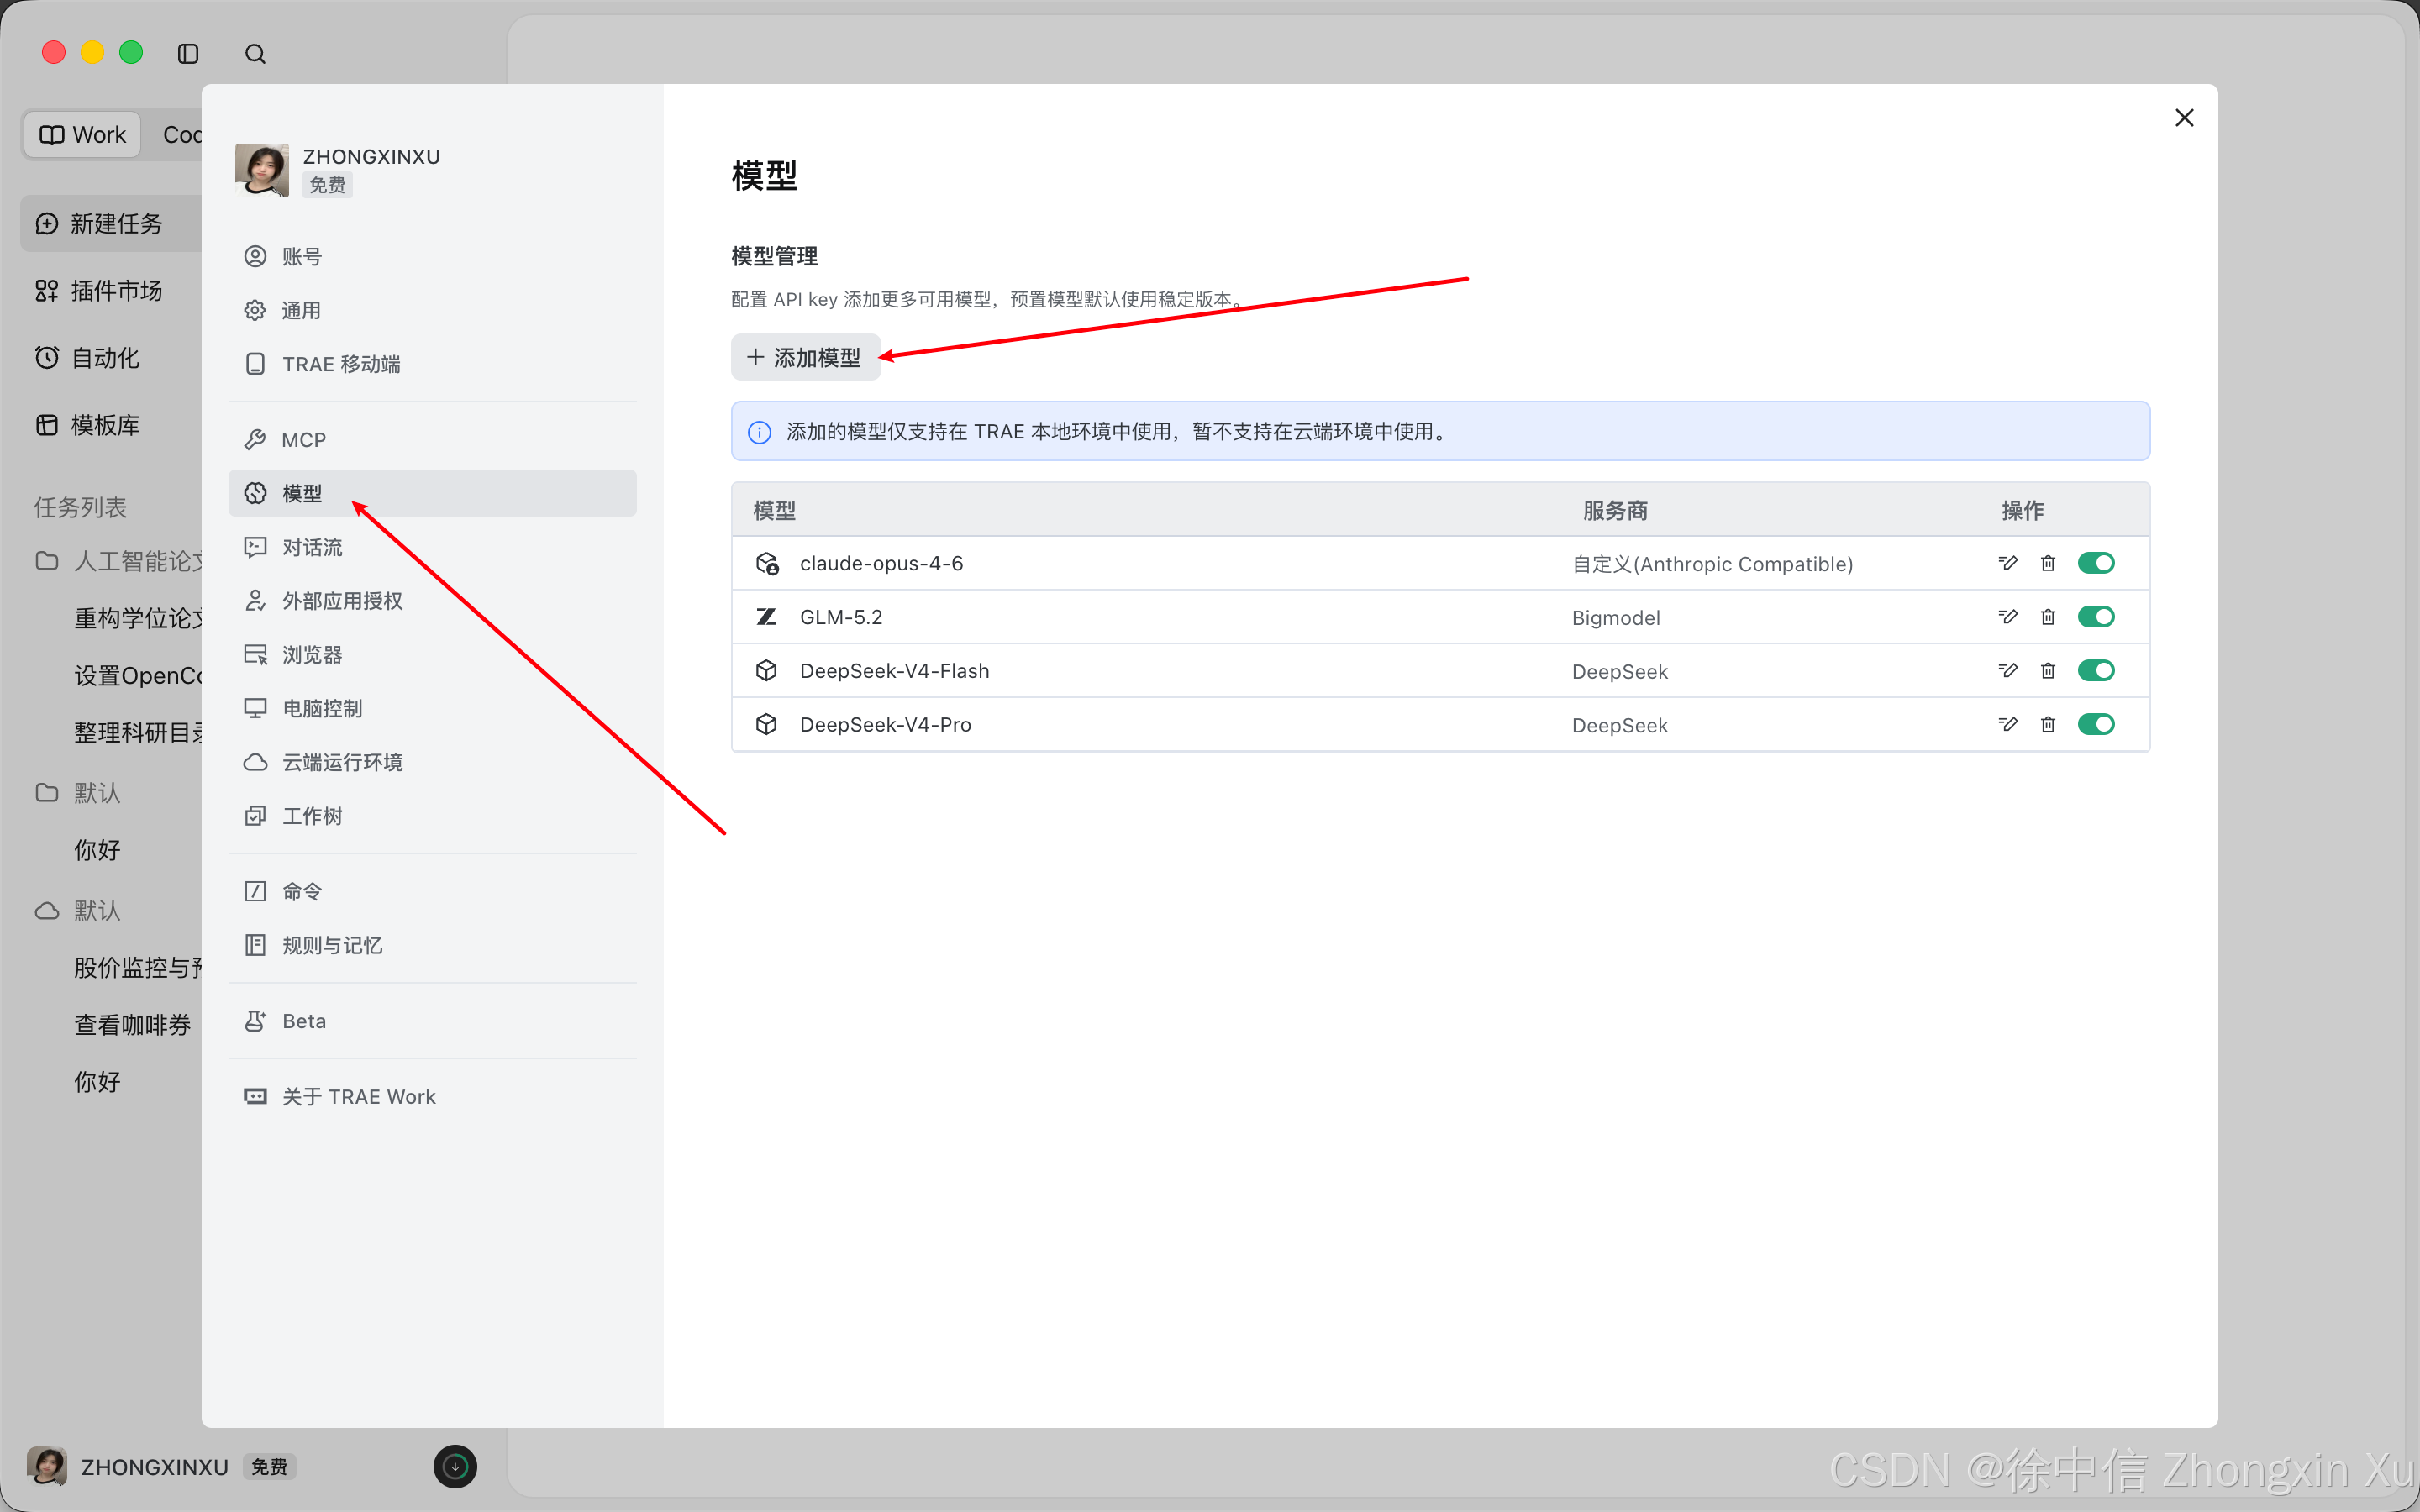Open 规则与记忆 settings
Screen dimensions: 2420x1512
[432, 945]
